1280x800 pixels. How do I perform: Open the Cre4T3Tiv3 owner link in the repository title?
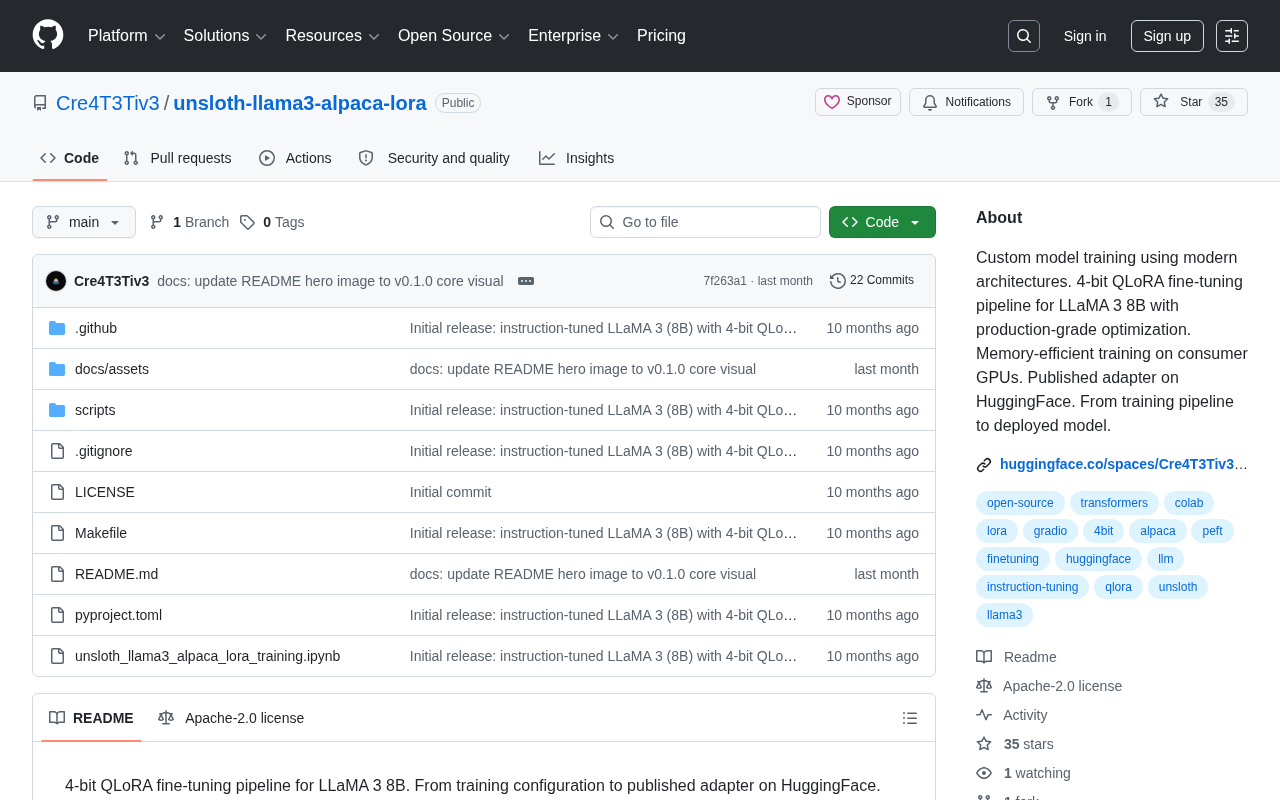click(108, 103)
